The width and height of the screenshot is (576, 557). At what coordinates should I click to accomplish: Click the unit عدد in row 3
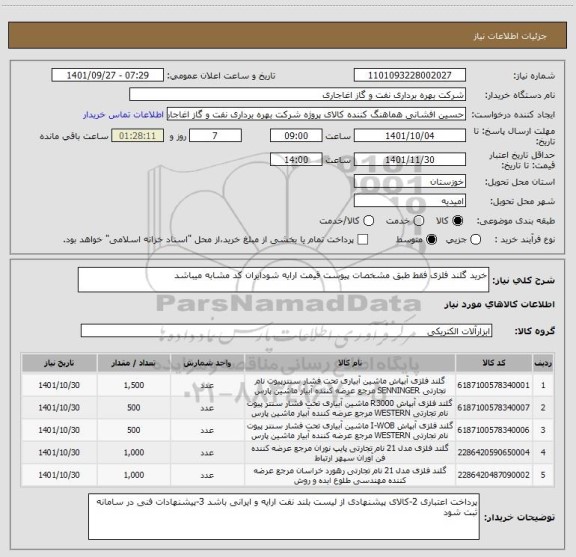(x=207, y=430)
